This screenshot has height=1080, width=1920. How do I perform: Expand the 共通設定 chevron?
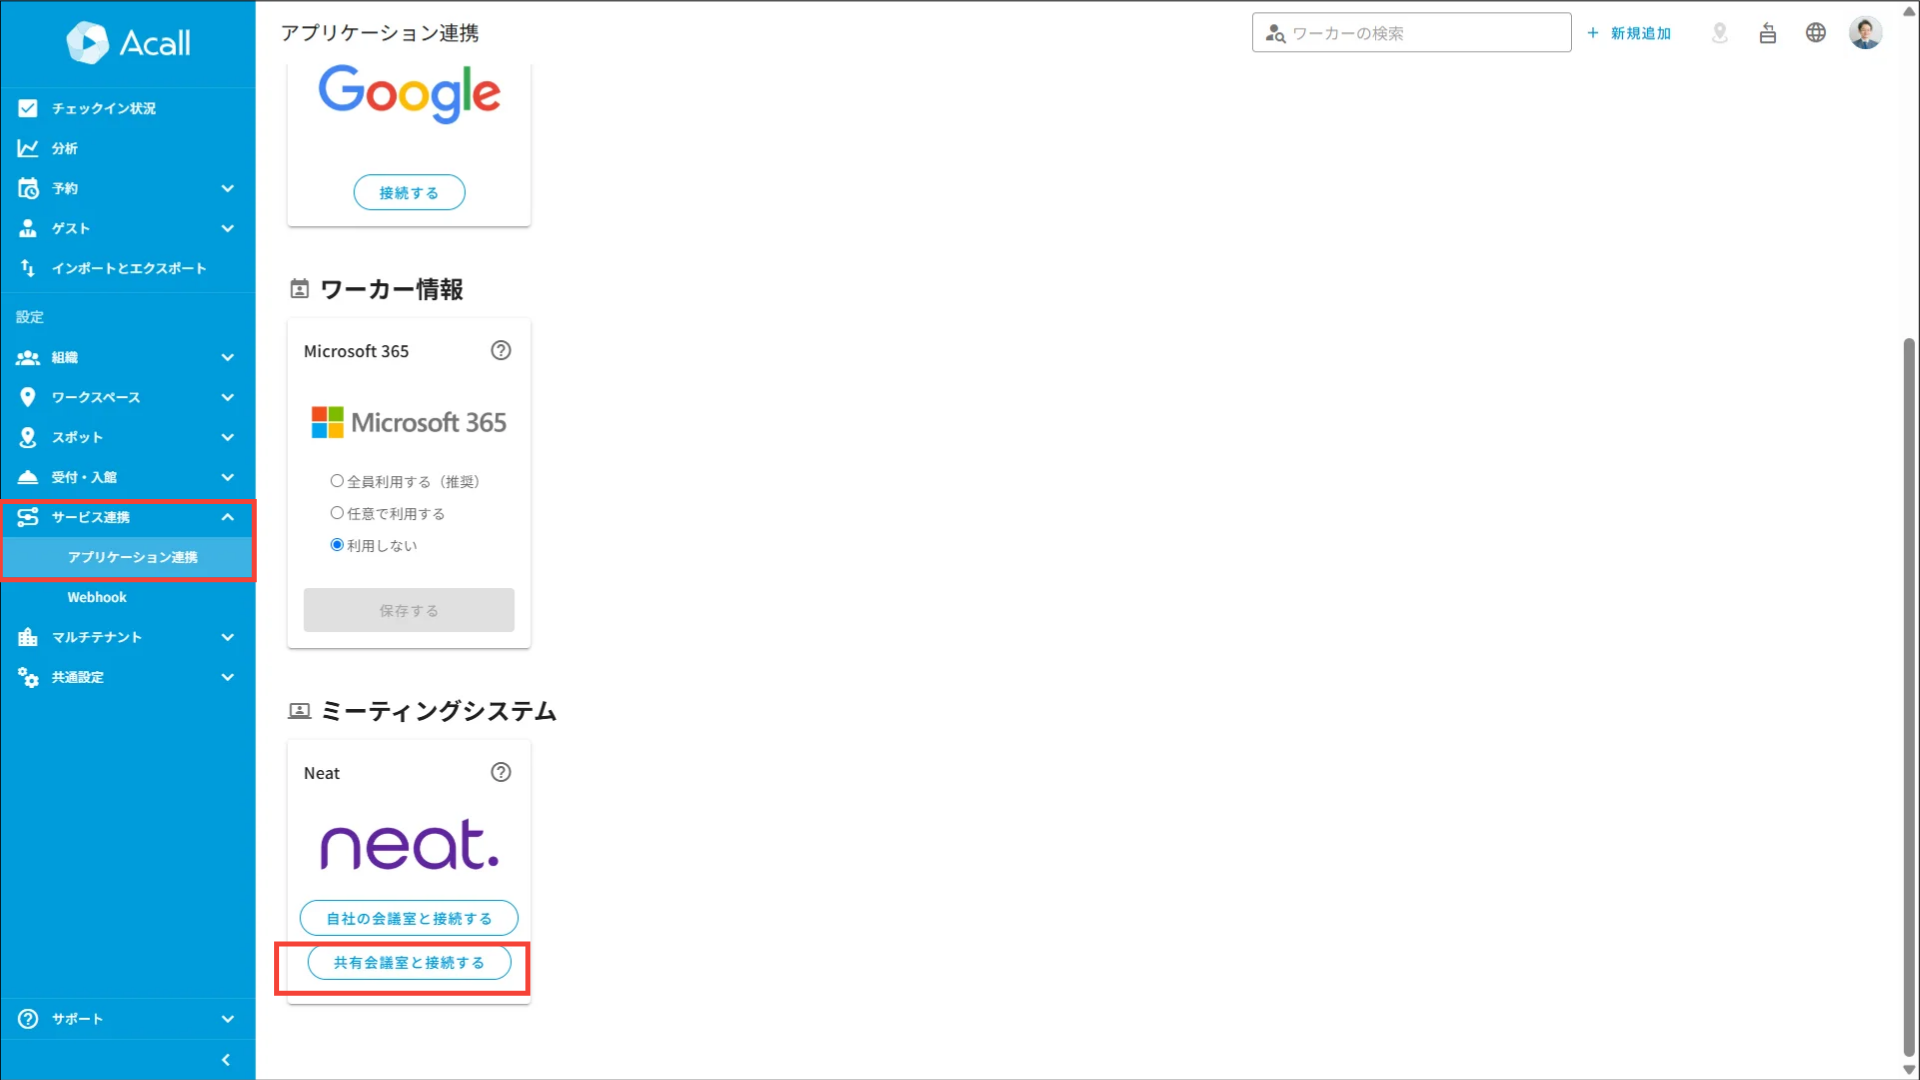click(228, 677)
